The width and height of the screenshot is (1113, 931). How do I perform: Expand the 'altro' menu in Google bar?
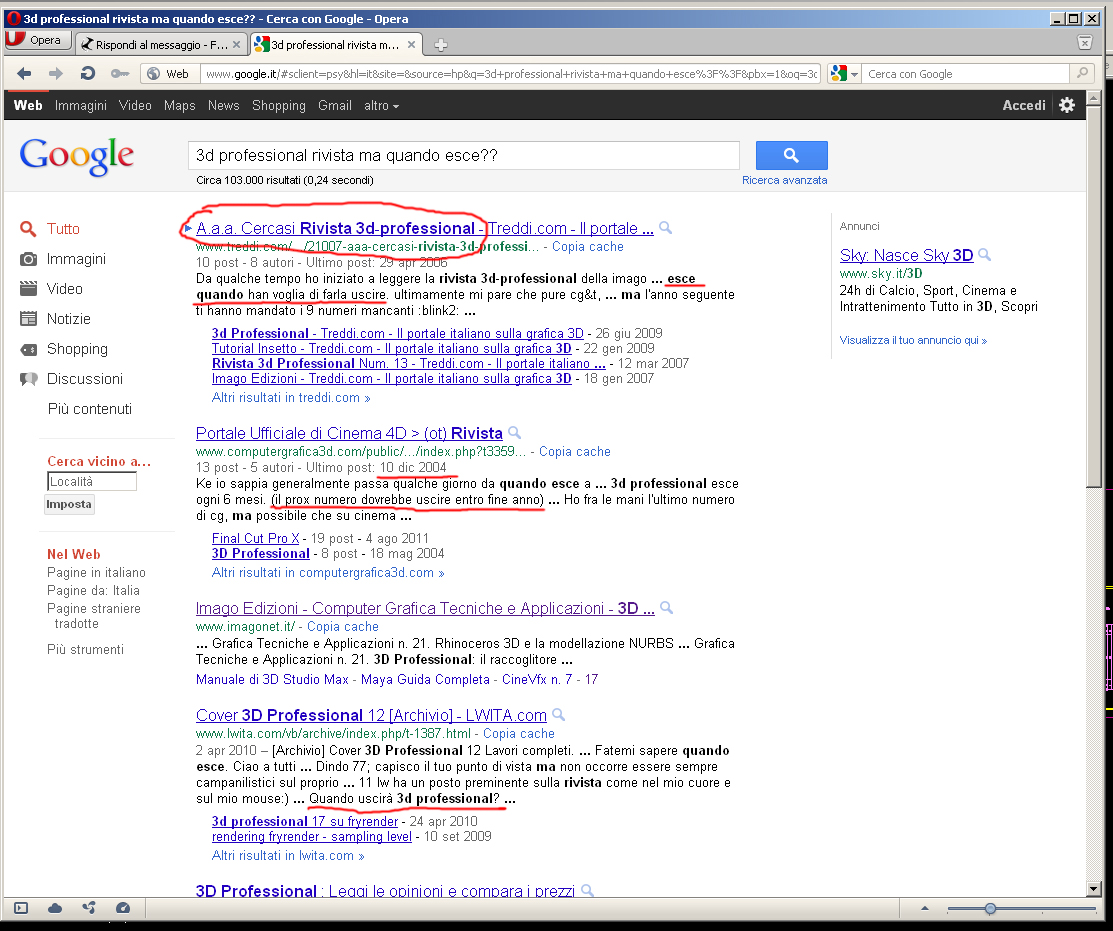click(381, 106)
